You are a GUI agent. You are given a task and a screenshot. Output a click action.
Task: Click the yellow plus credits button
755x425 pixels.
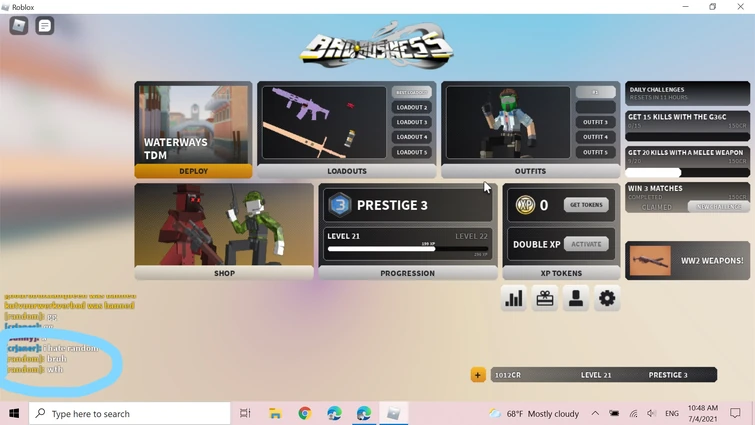(x=478, y=375)
